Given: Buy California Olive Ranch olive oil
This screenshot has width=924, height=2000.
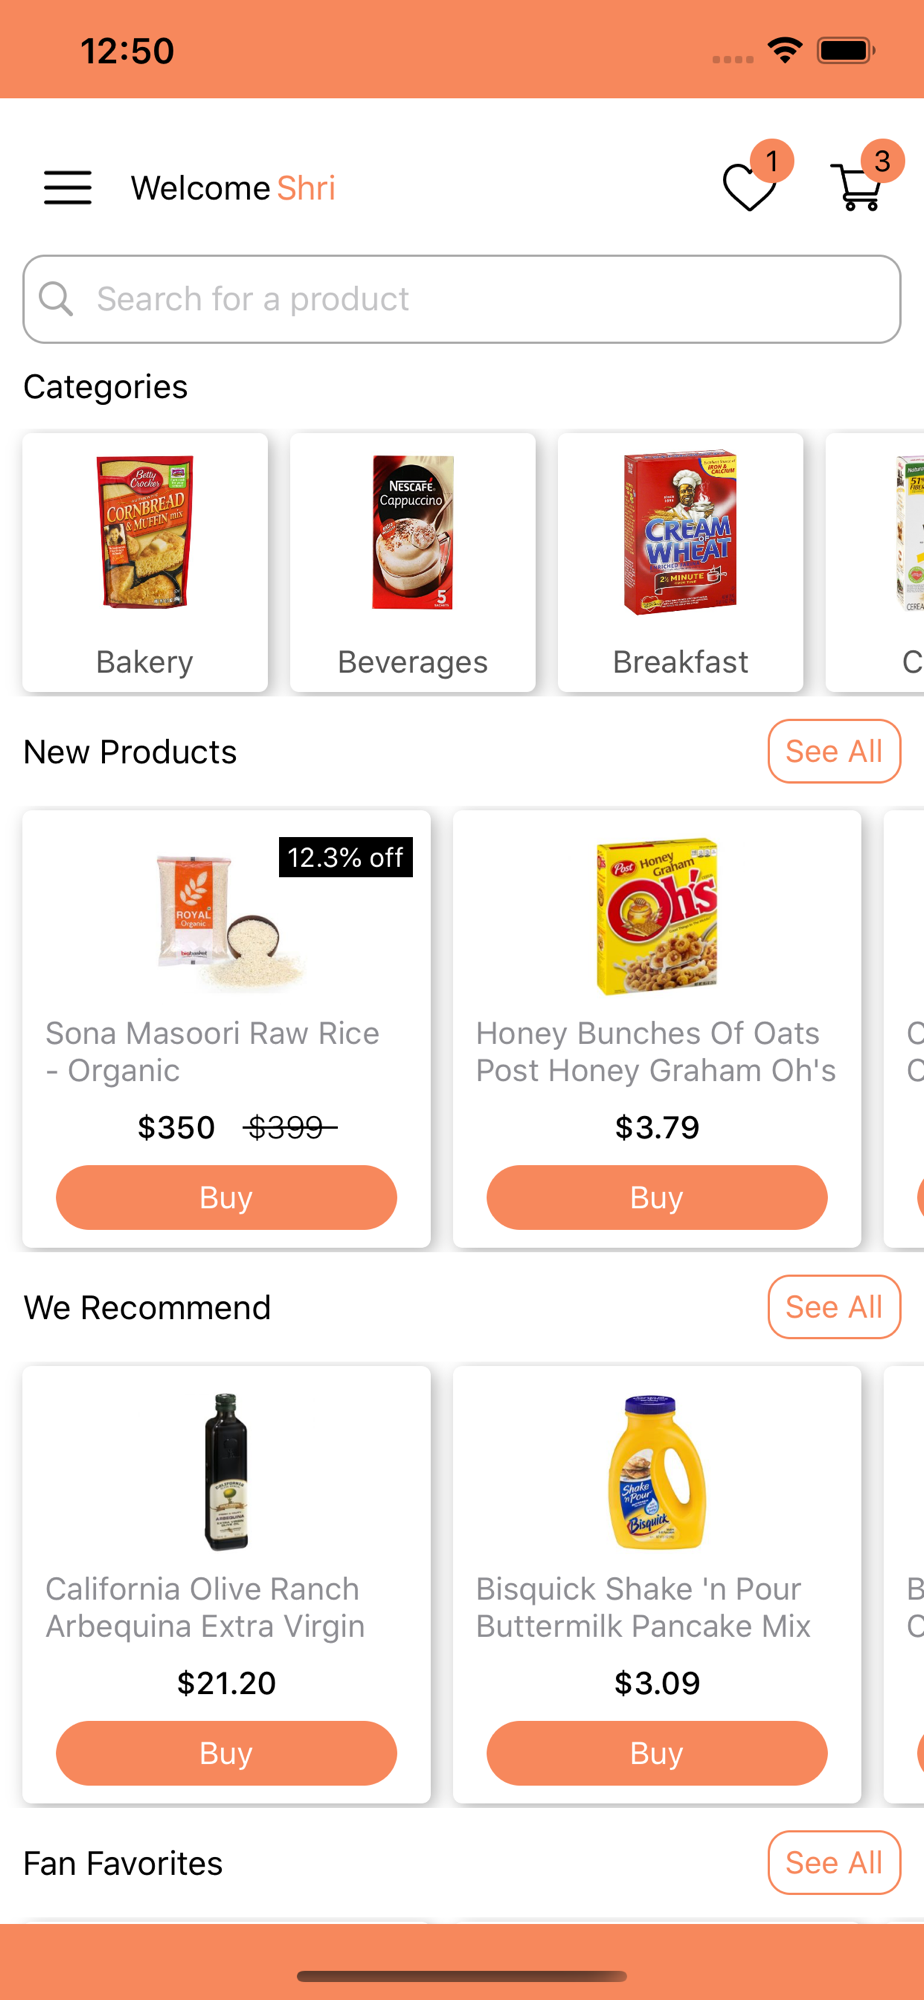Looking at the screenshot, I should tap(226, 1753).
